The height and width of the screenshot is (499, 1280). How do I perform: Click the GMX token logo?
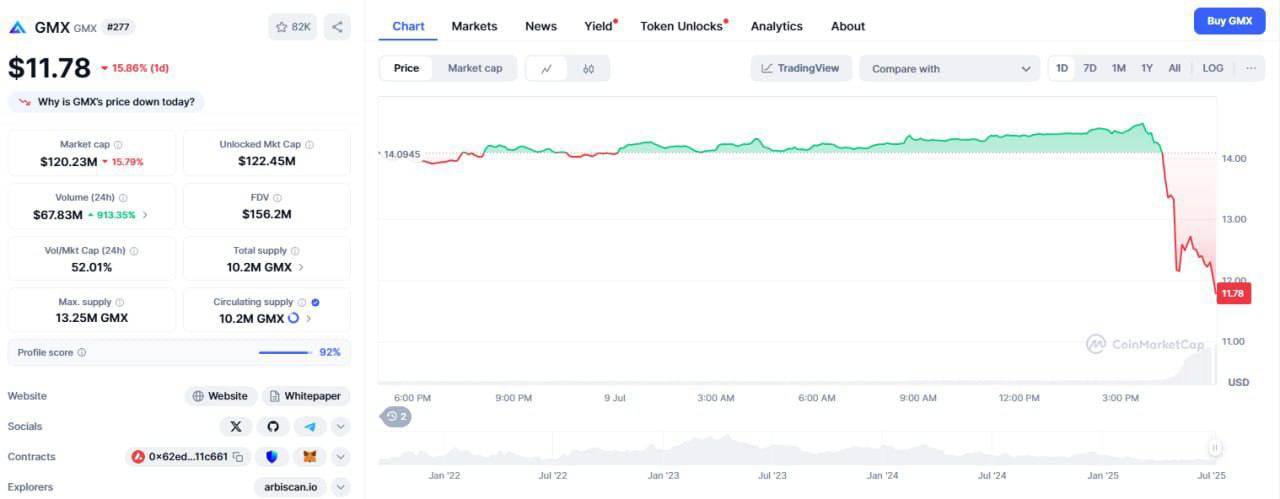pyautogui.click(x=17, y=27)
